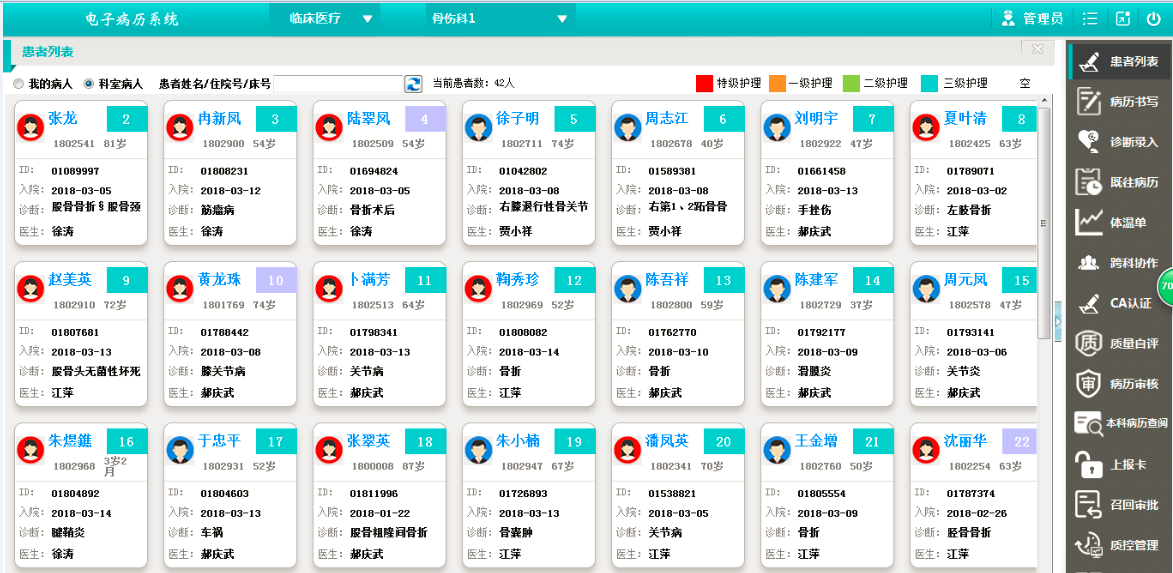Switch to the 患者列表 tab

(x=47, y=52)
